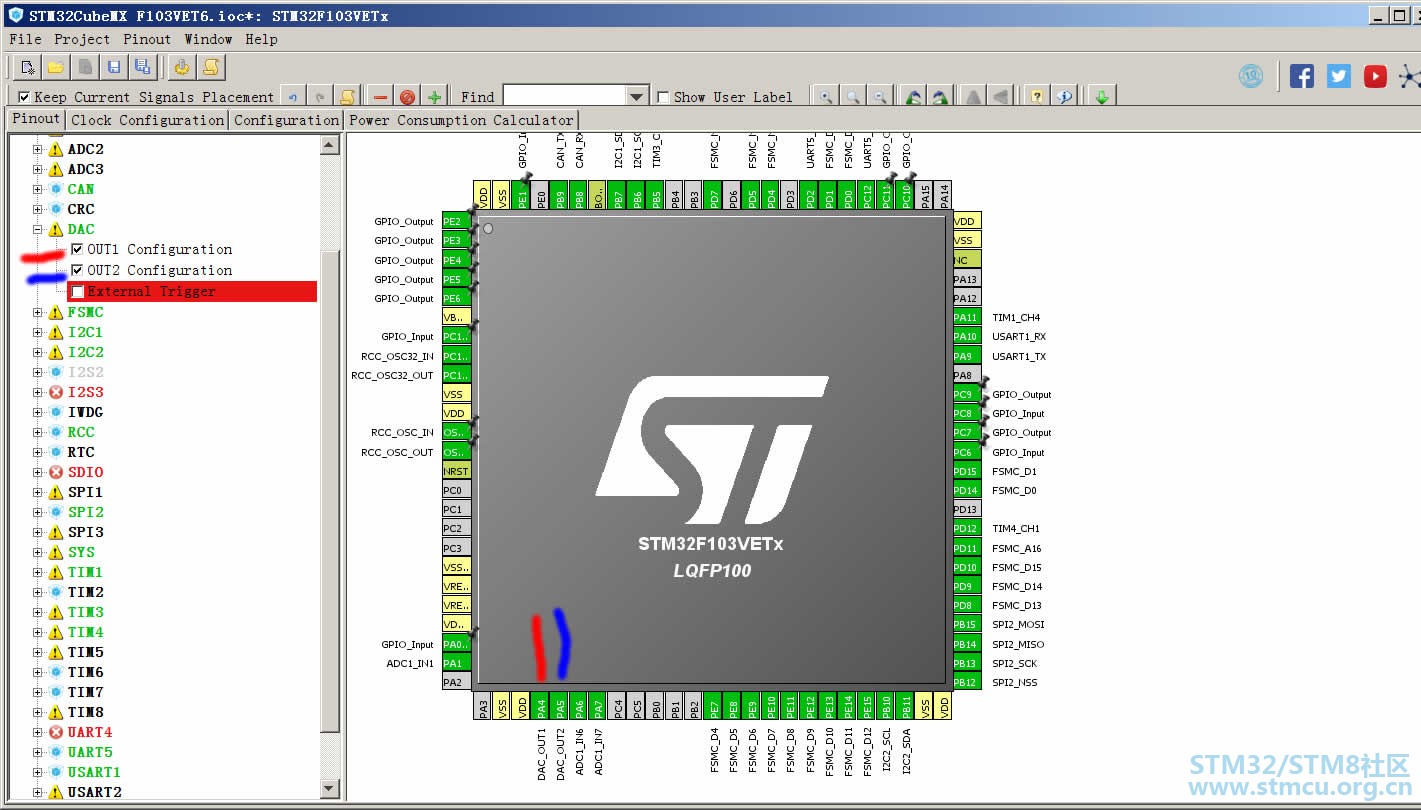This screenshot has width=1421, height=810.
Task: Create a new project with toolbar icon
Action: 28,67
